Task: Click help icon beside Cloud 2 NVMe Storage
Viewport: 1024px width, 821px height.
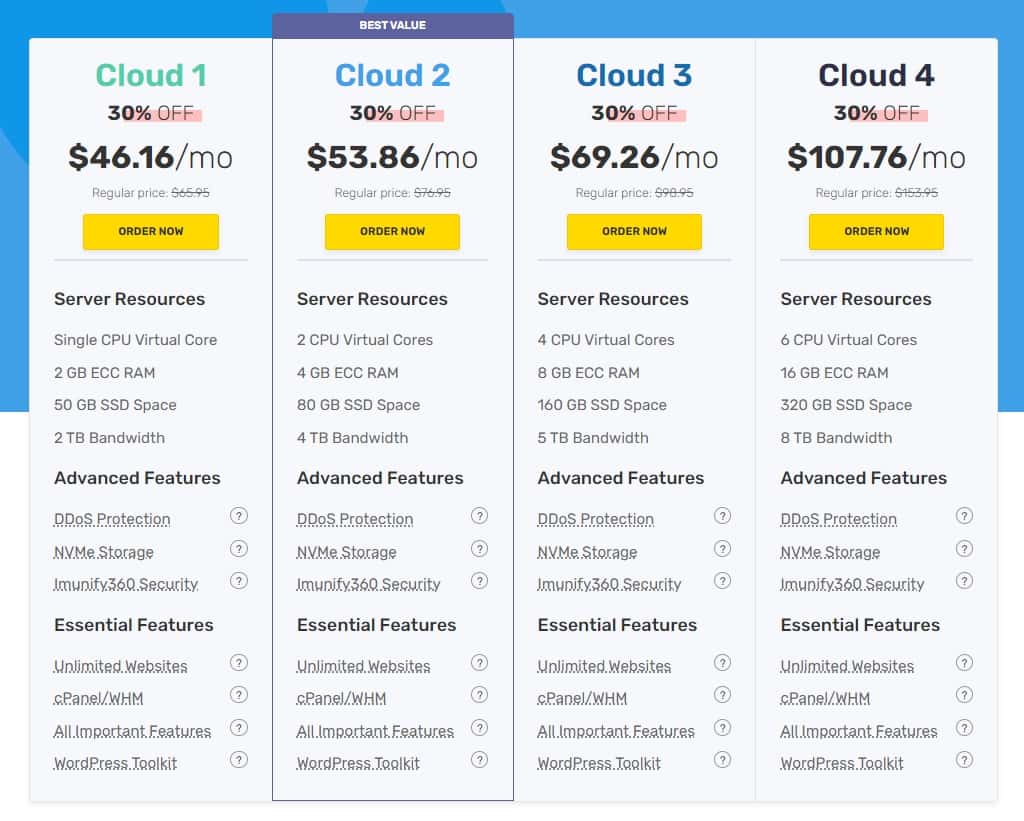Action: tap(480, 549)
